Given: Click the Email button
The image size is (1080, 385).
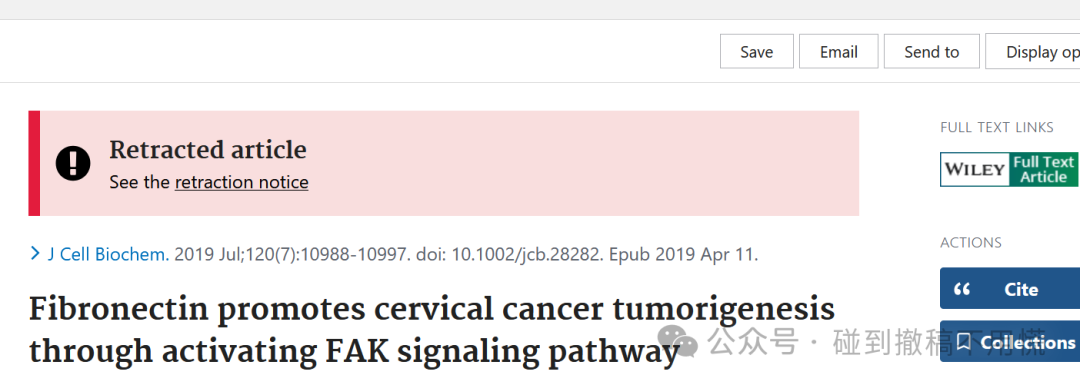Looking at the screenshot, I should click(x=838, y=52).
